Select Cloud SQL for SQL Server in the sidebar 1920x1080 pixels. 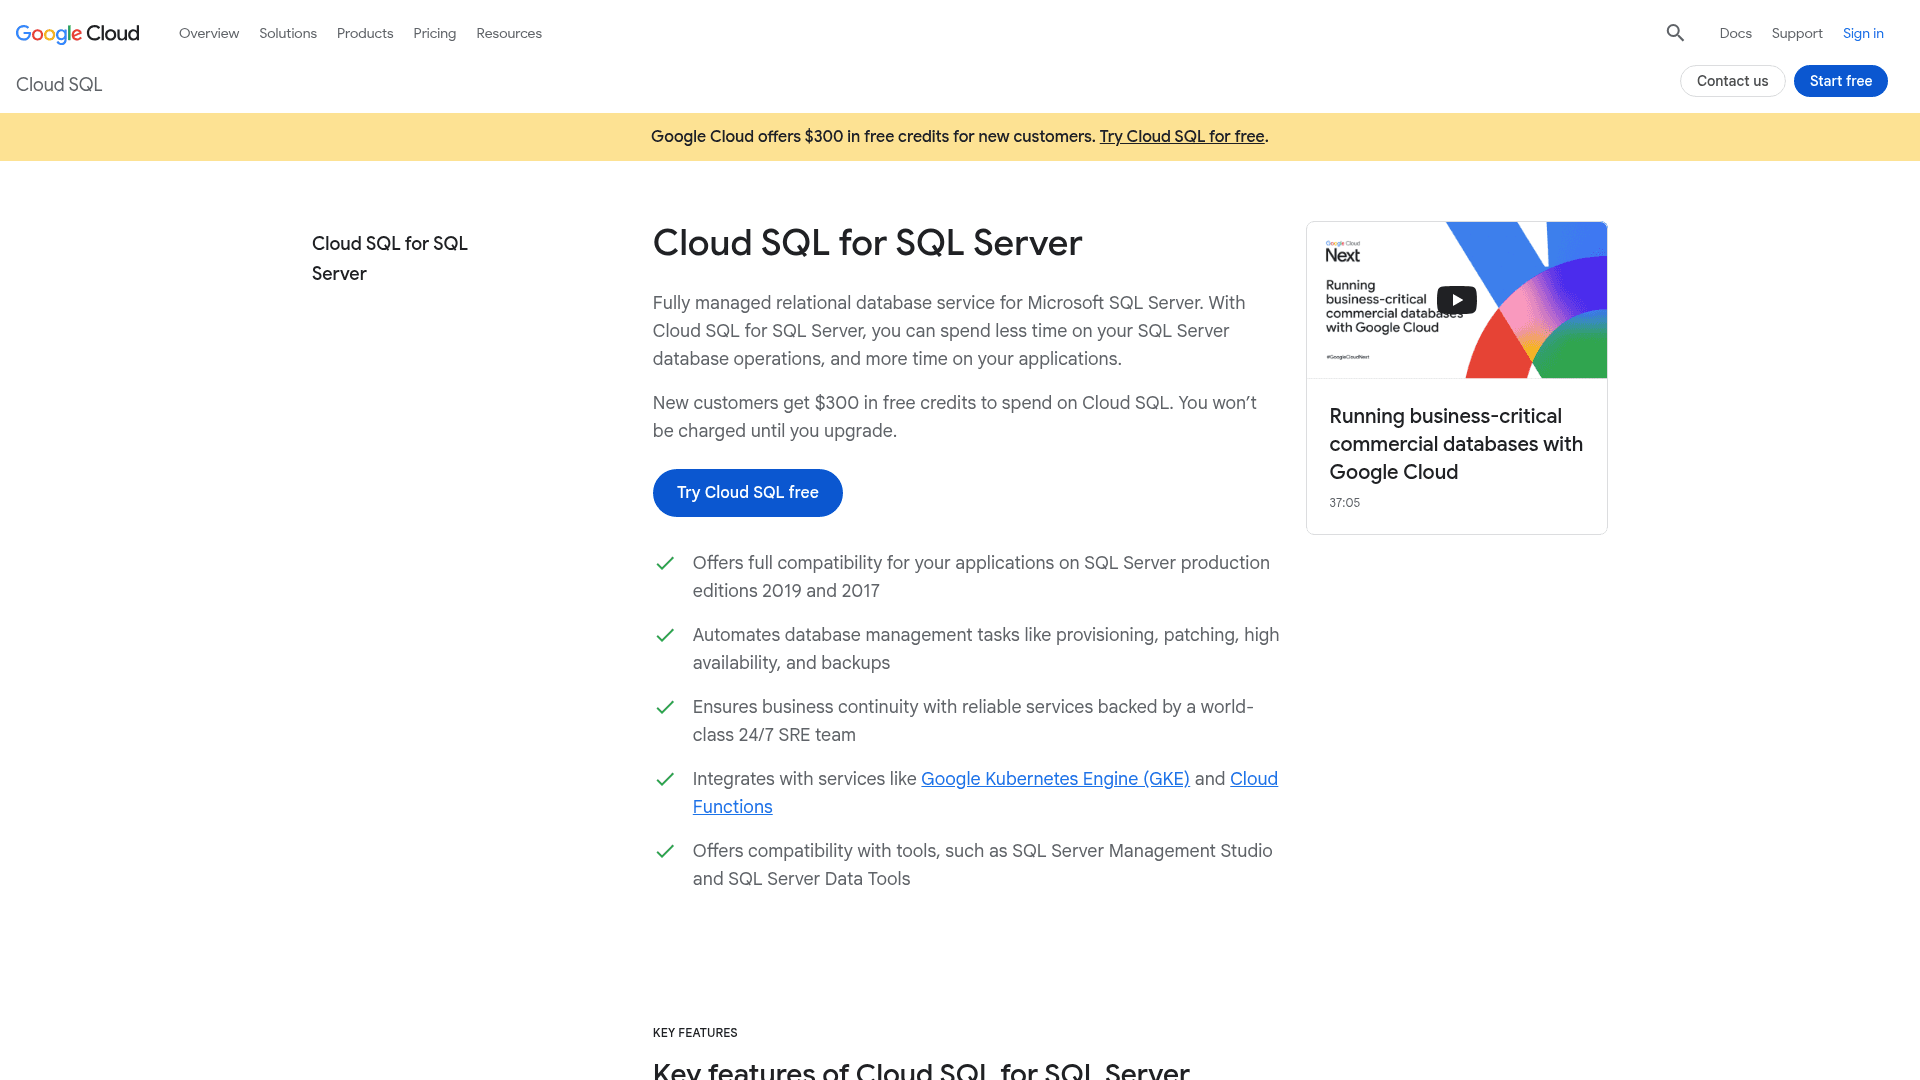click(390, 259)
